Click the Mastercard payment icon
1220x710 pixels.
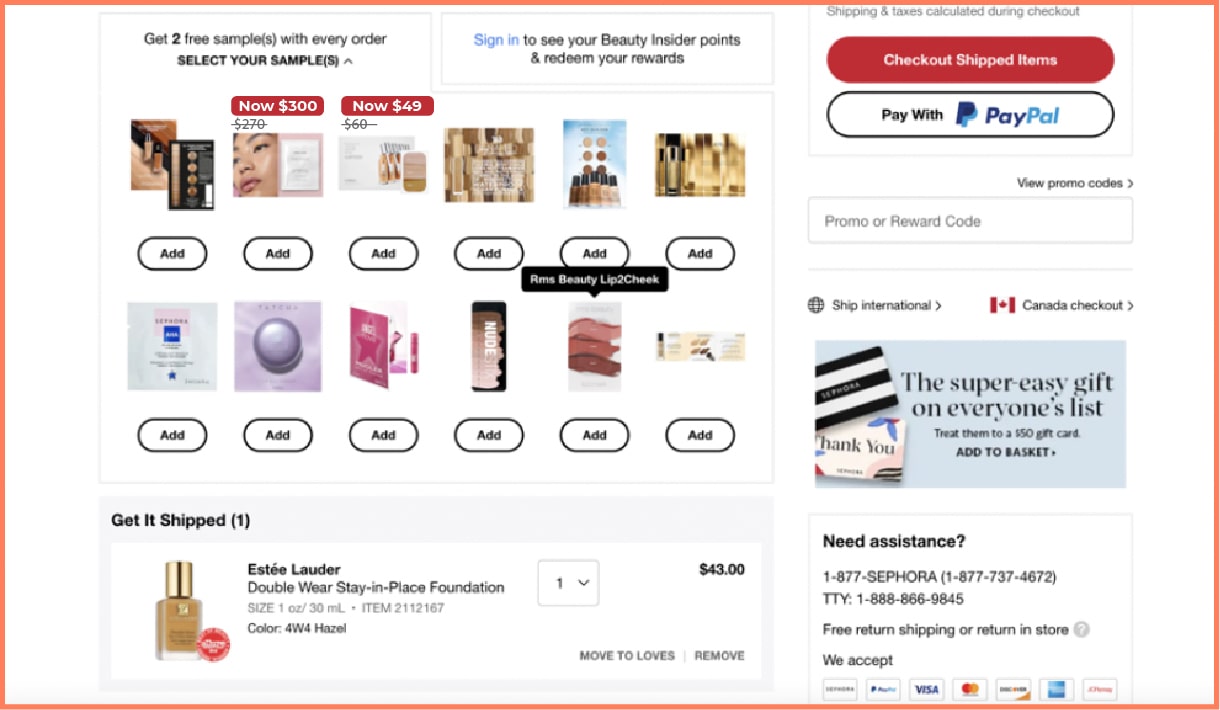[969, 689]
